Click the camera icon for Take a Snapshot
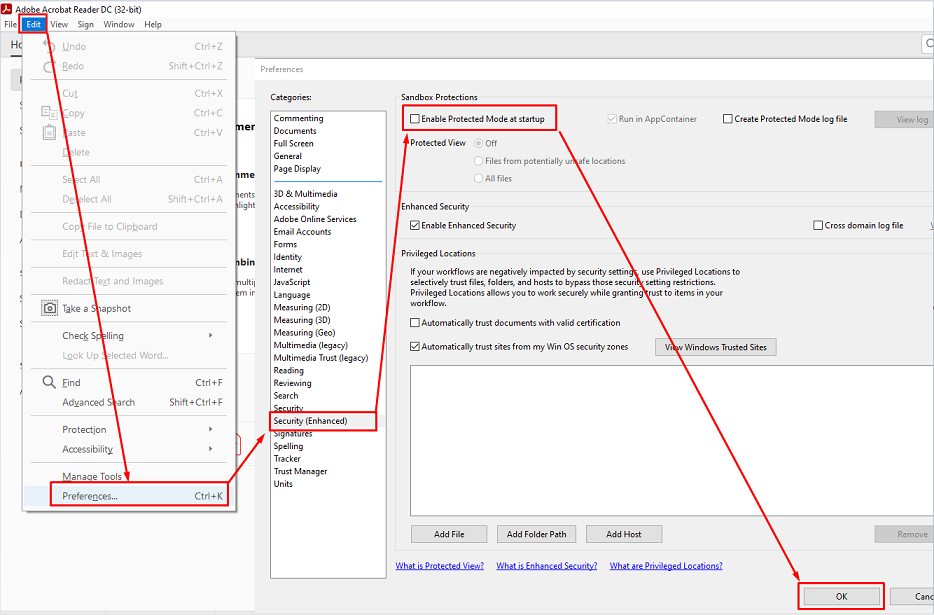934x615 pixels. coord(49,308)
